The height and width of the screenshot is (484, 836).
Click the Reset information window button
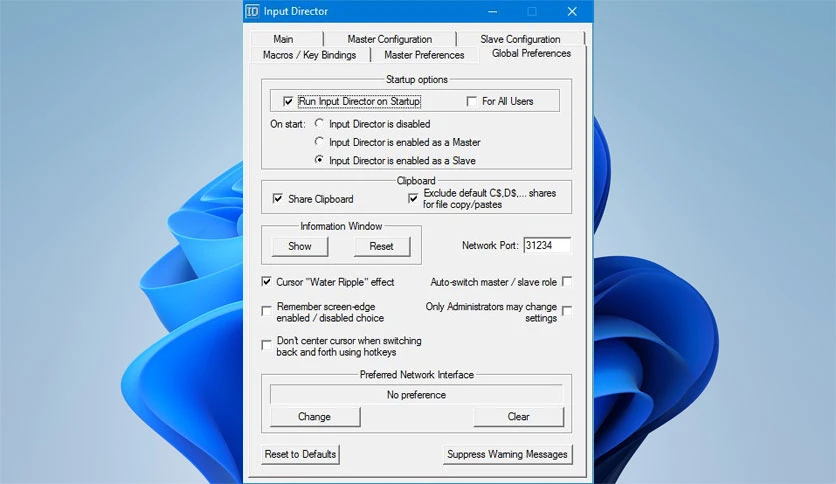[x=382, y=246]
